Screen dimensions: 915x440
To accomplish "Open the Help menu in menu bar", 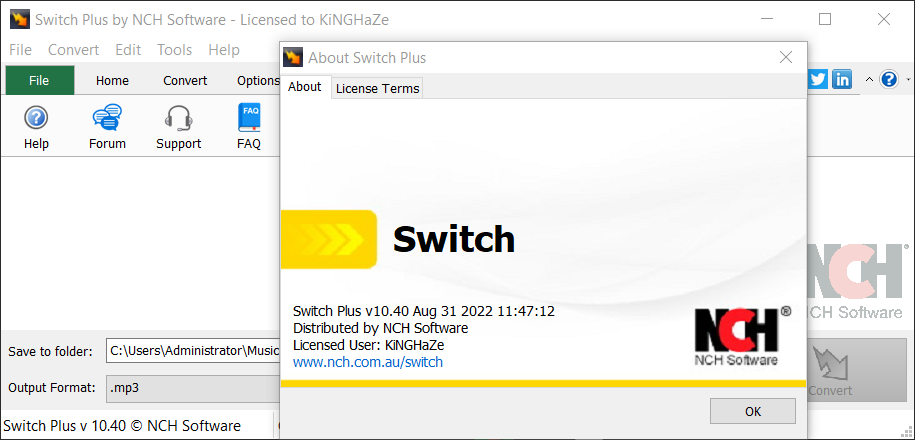I will [x=224, y=50].
